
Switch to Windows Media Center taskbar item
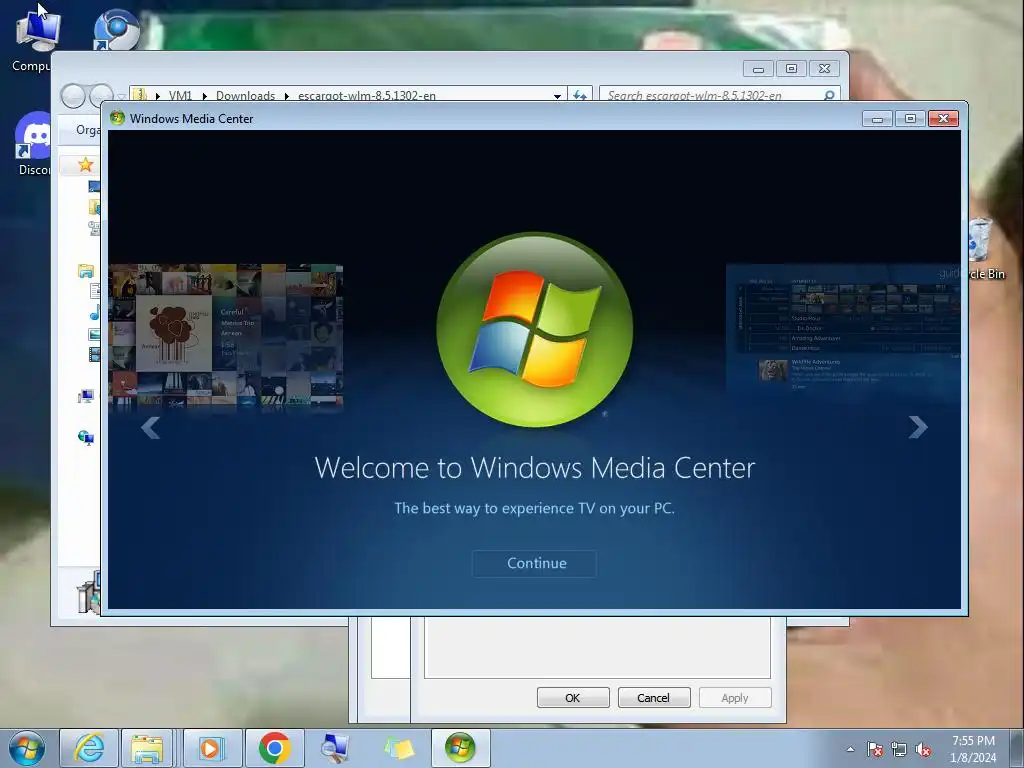[460, 748]
